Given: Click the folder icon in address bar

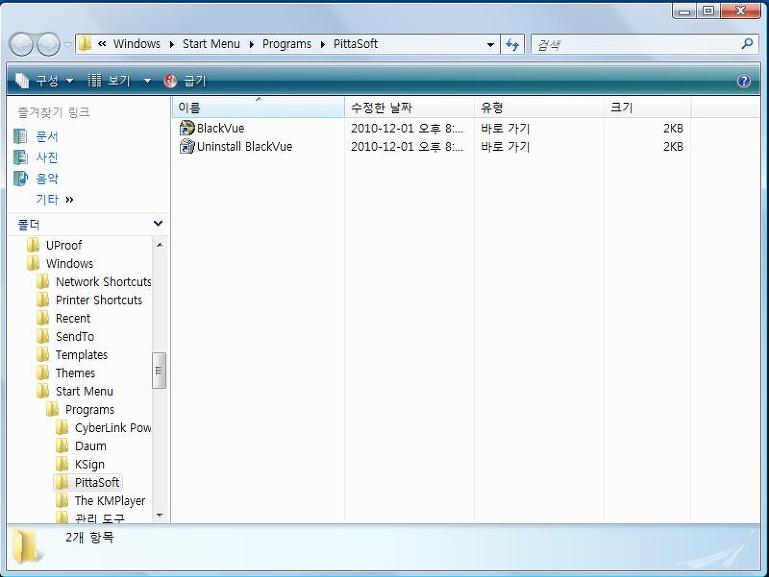Looking at the screenshot, I should 85,44.
